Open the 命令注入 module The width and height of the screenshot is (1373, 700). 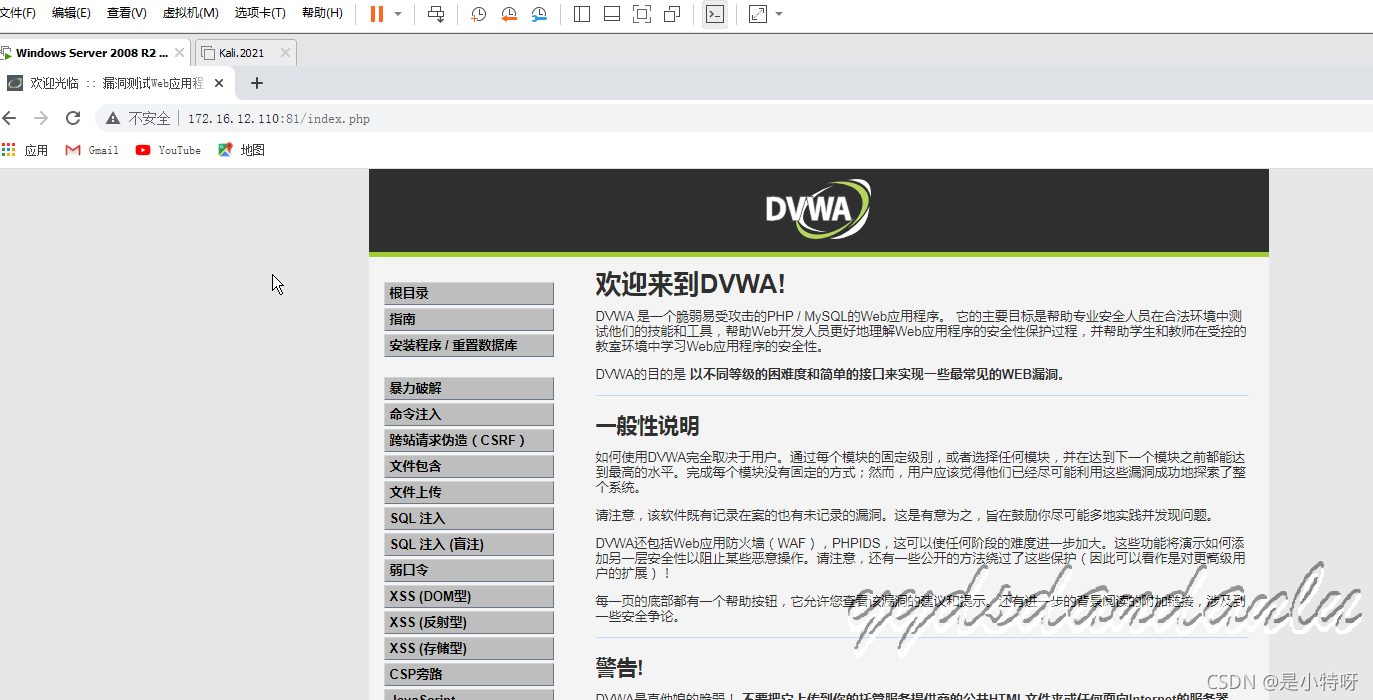pyautogui.click(x=469, y=414)
